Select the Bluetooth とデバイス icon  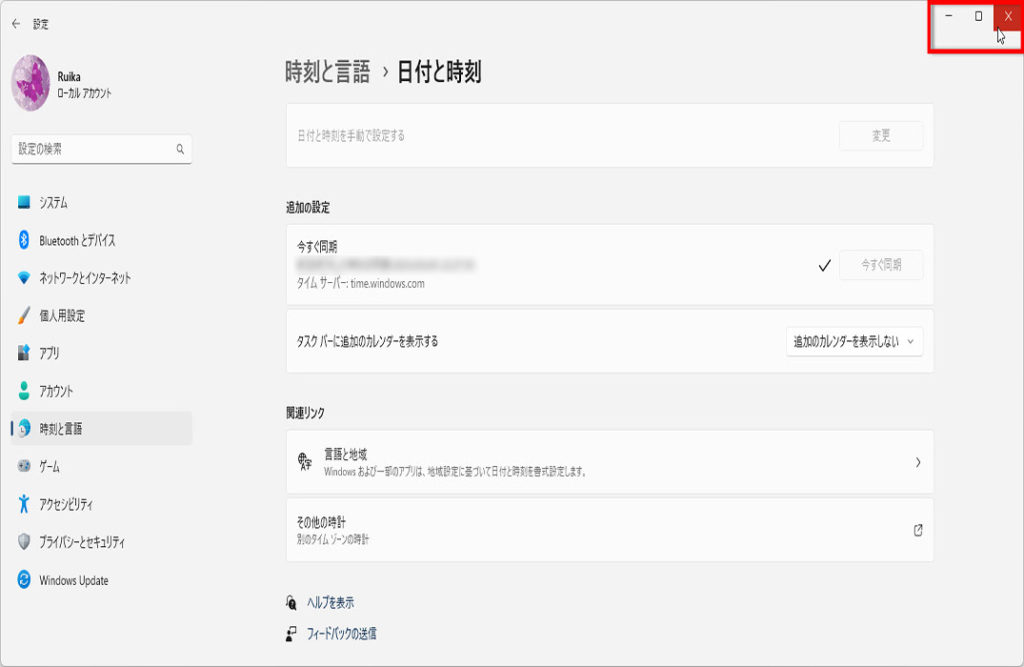click(x=25, y=240)
